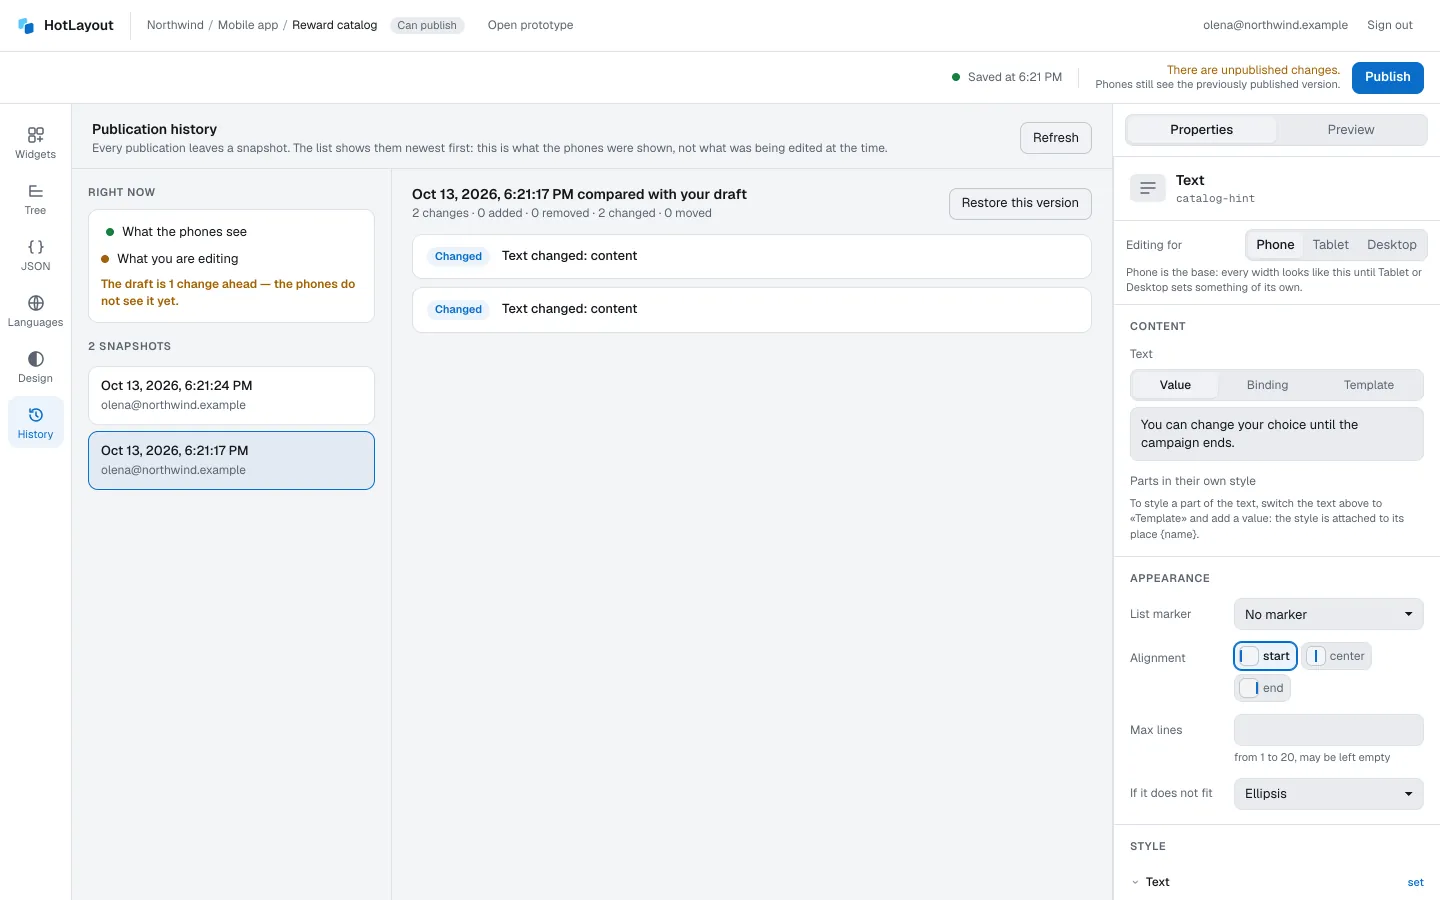
Task: Go to Northwind breadcrumb
Action: point(175,25)
